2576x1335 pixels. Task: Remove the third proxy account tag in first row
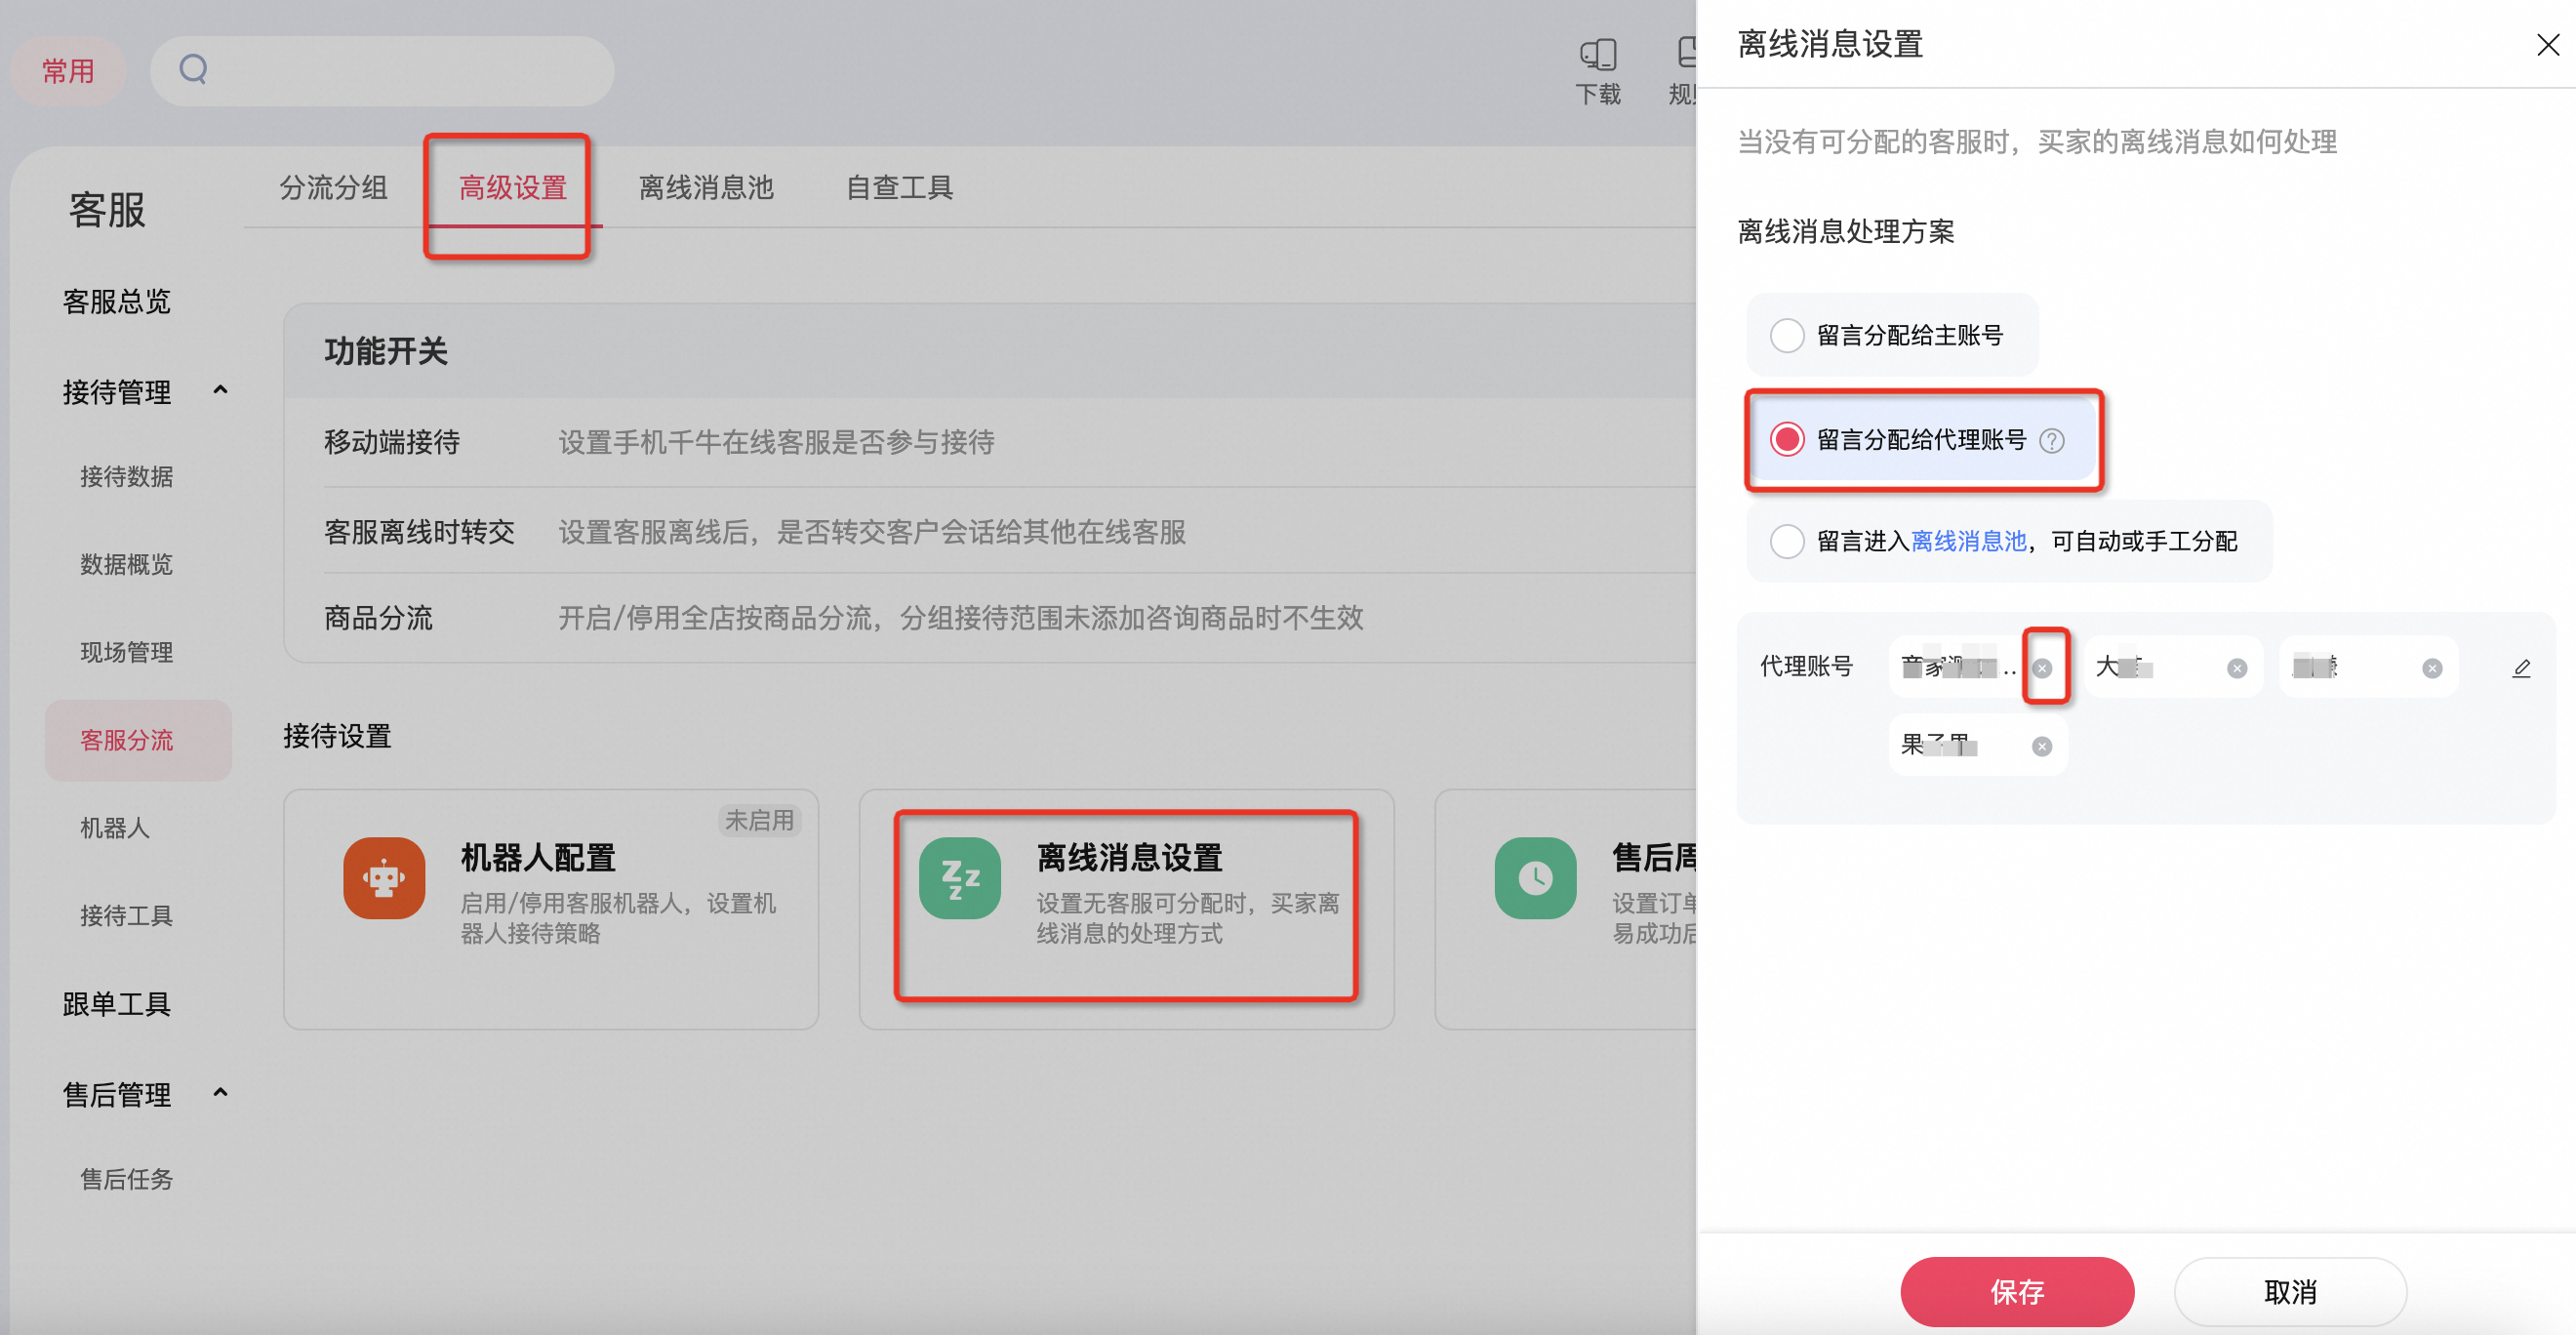coord(2432,668)
